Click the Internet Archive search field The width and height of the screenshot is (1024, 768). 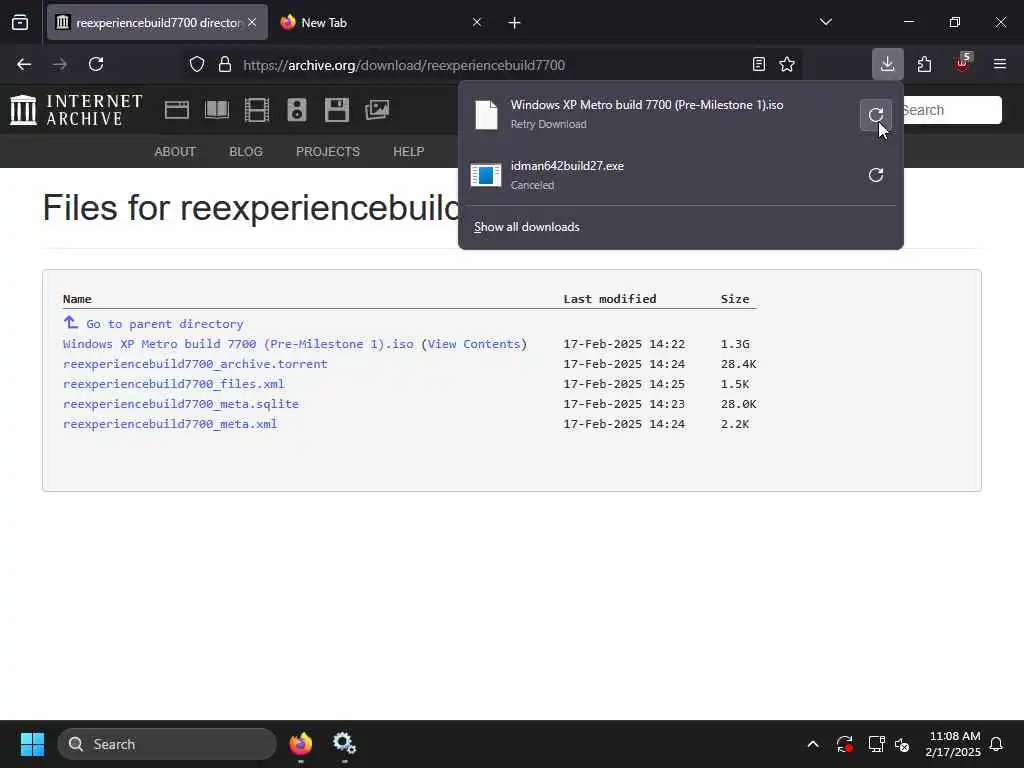(x=951, y=110)
